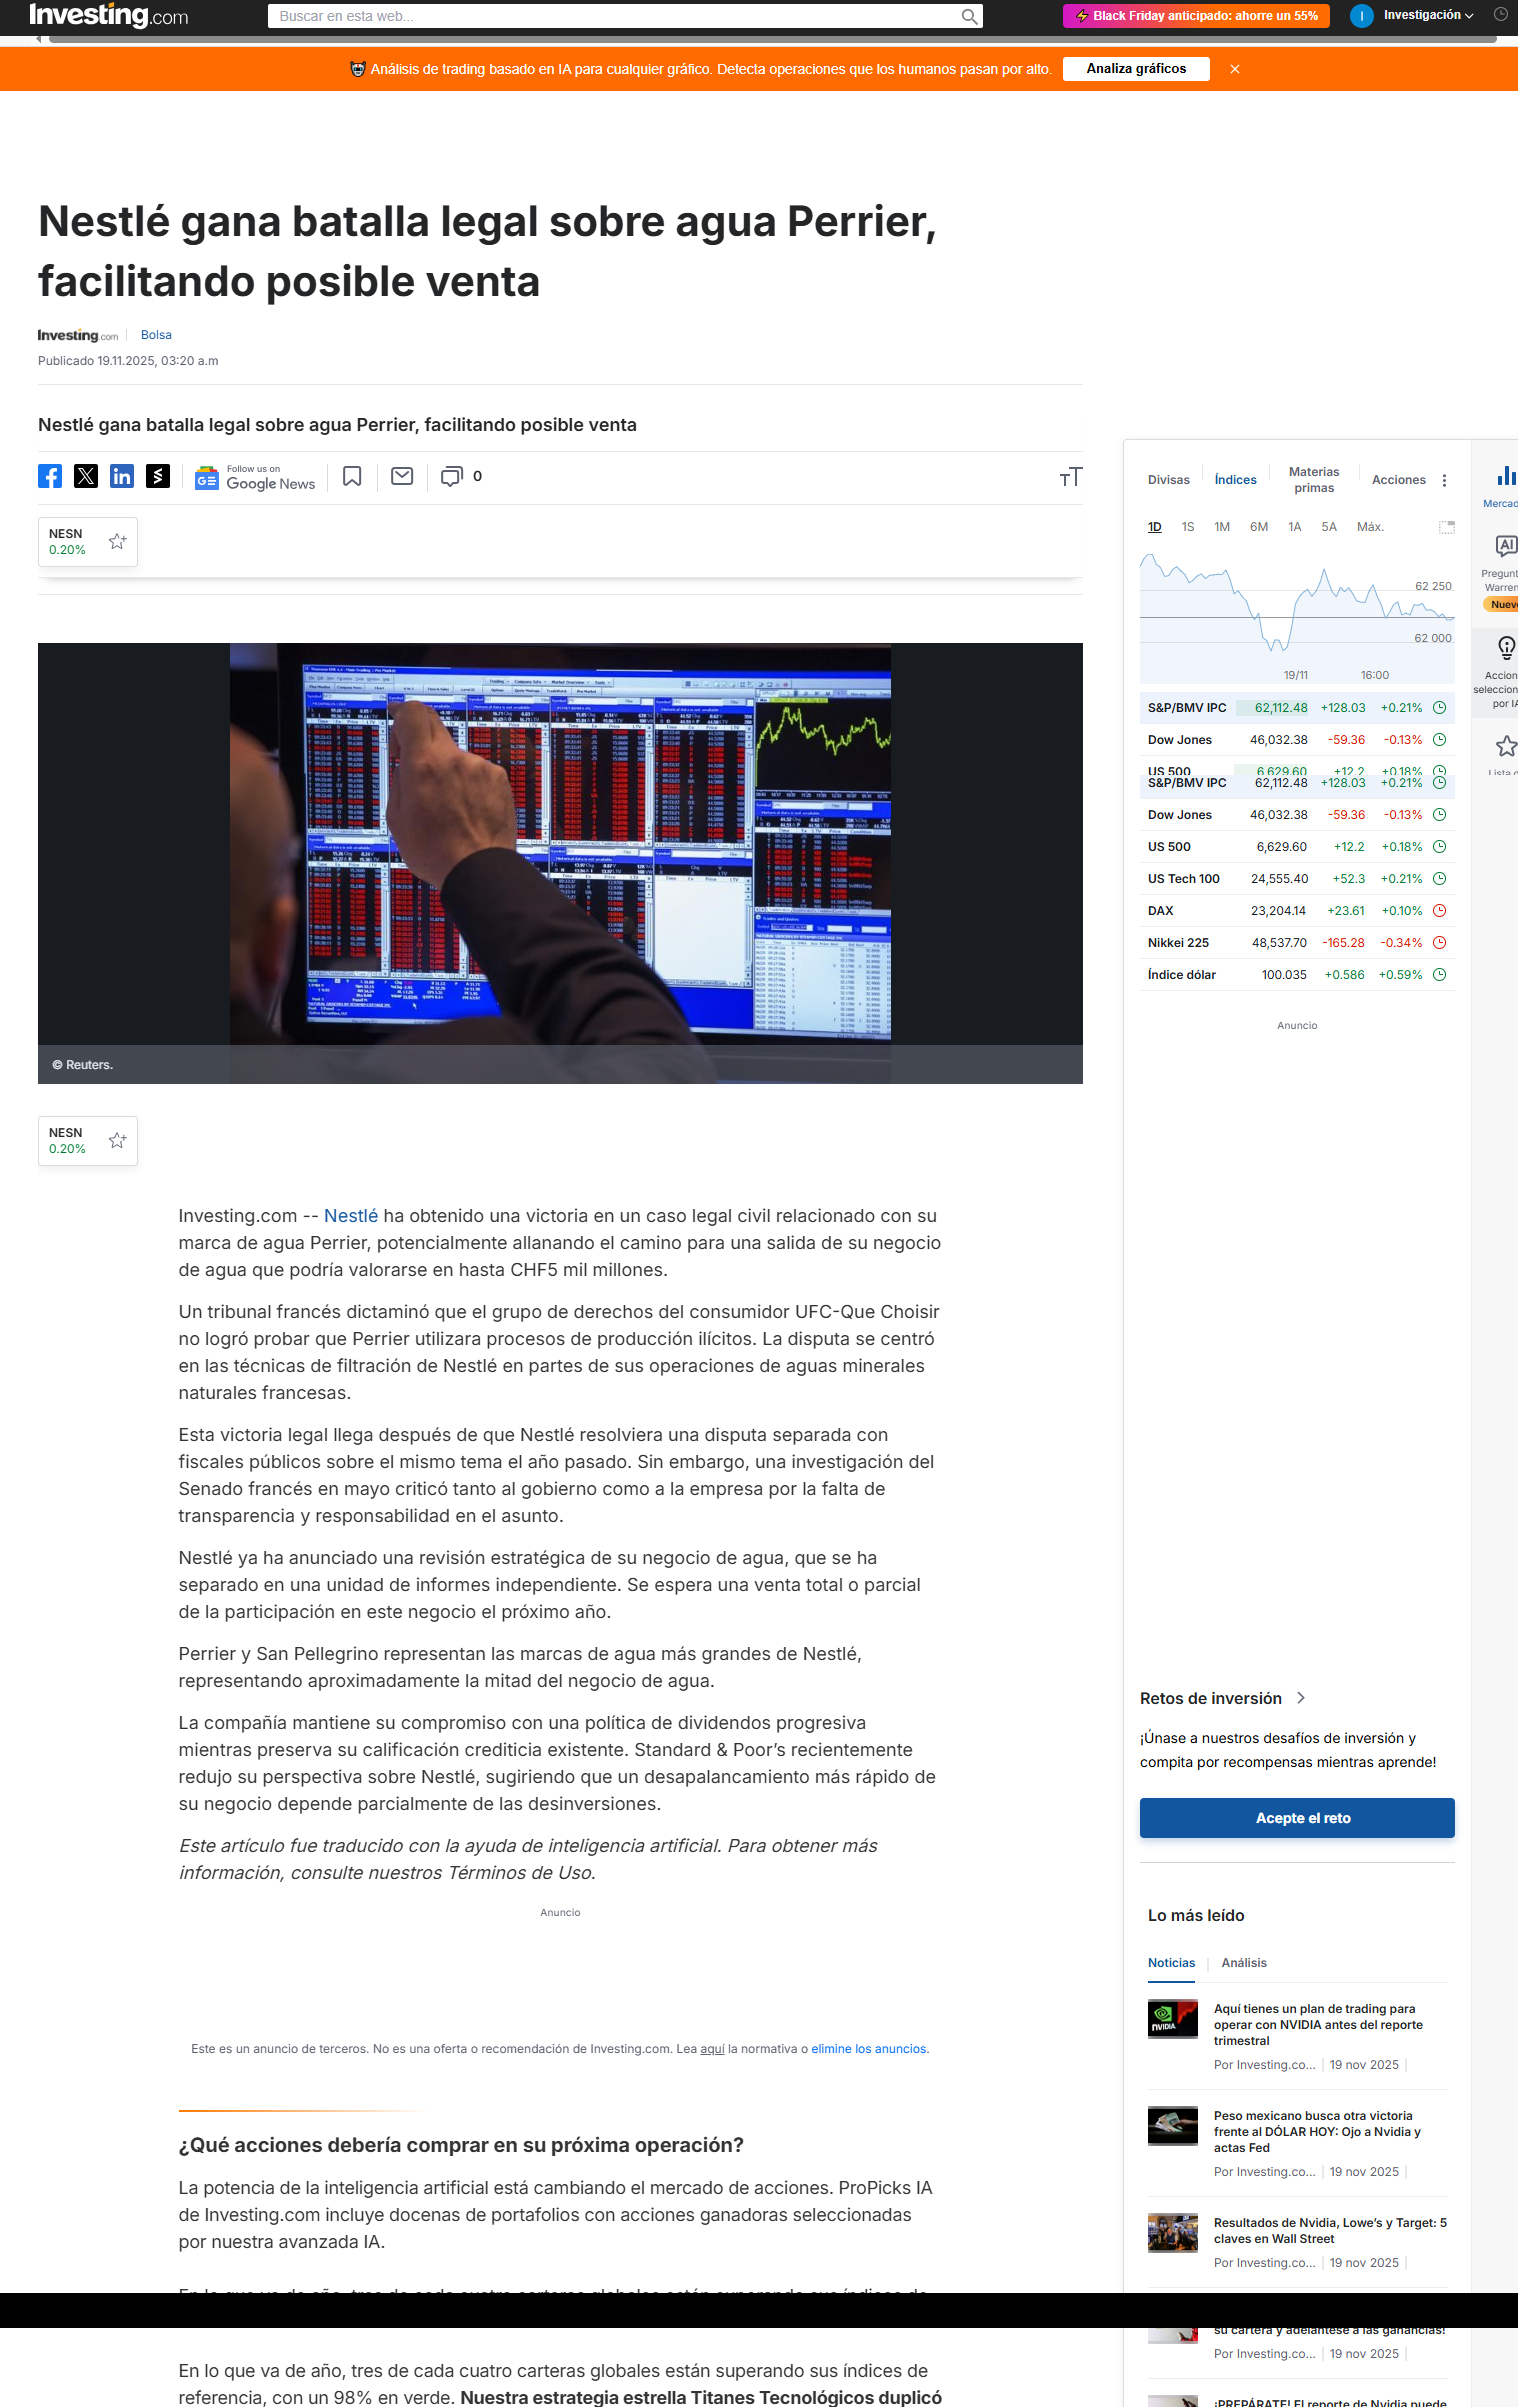The height and width of the screenshot is (2407, 1518).
Task: Click the Black Friday anticipado promo button
Action: [1196, 16]
